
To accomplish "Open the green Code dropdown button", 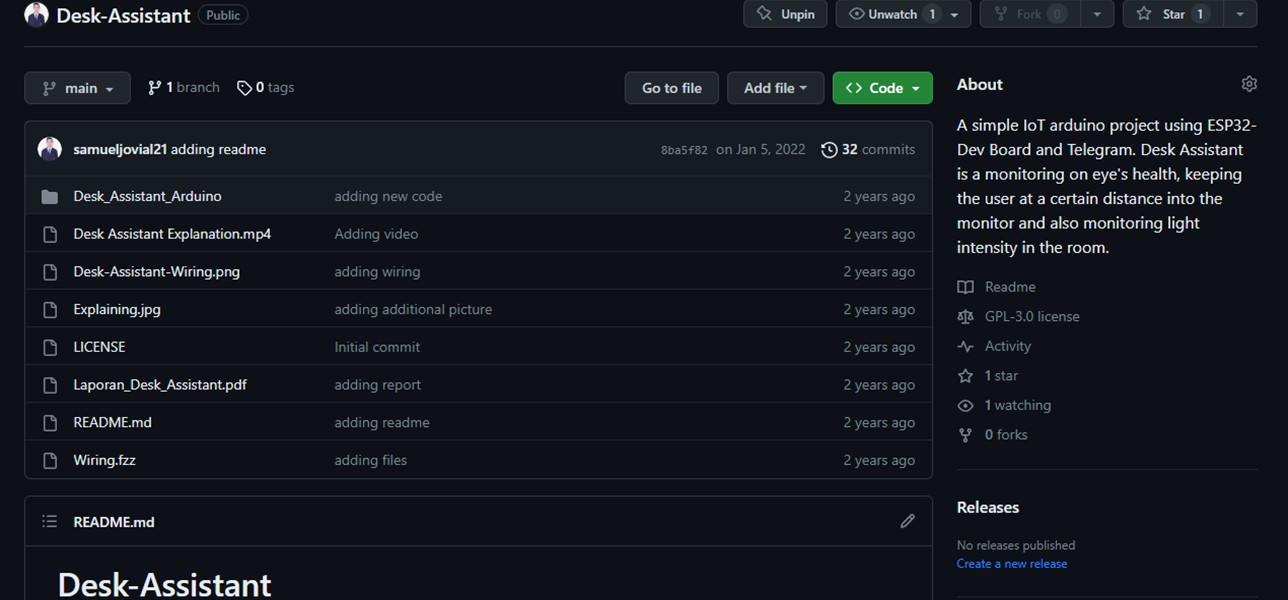I will click(x=882, y=88).
